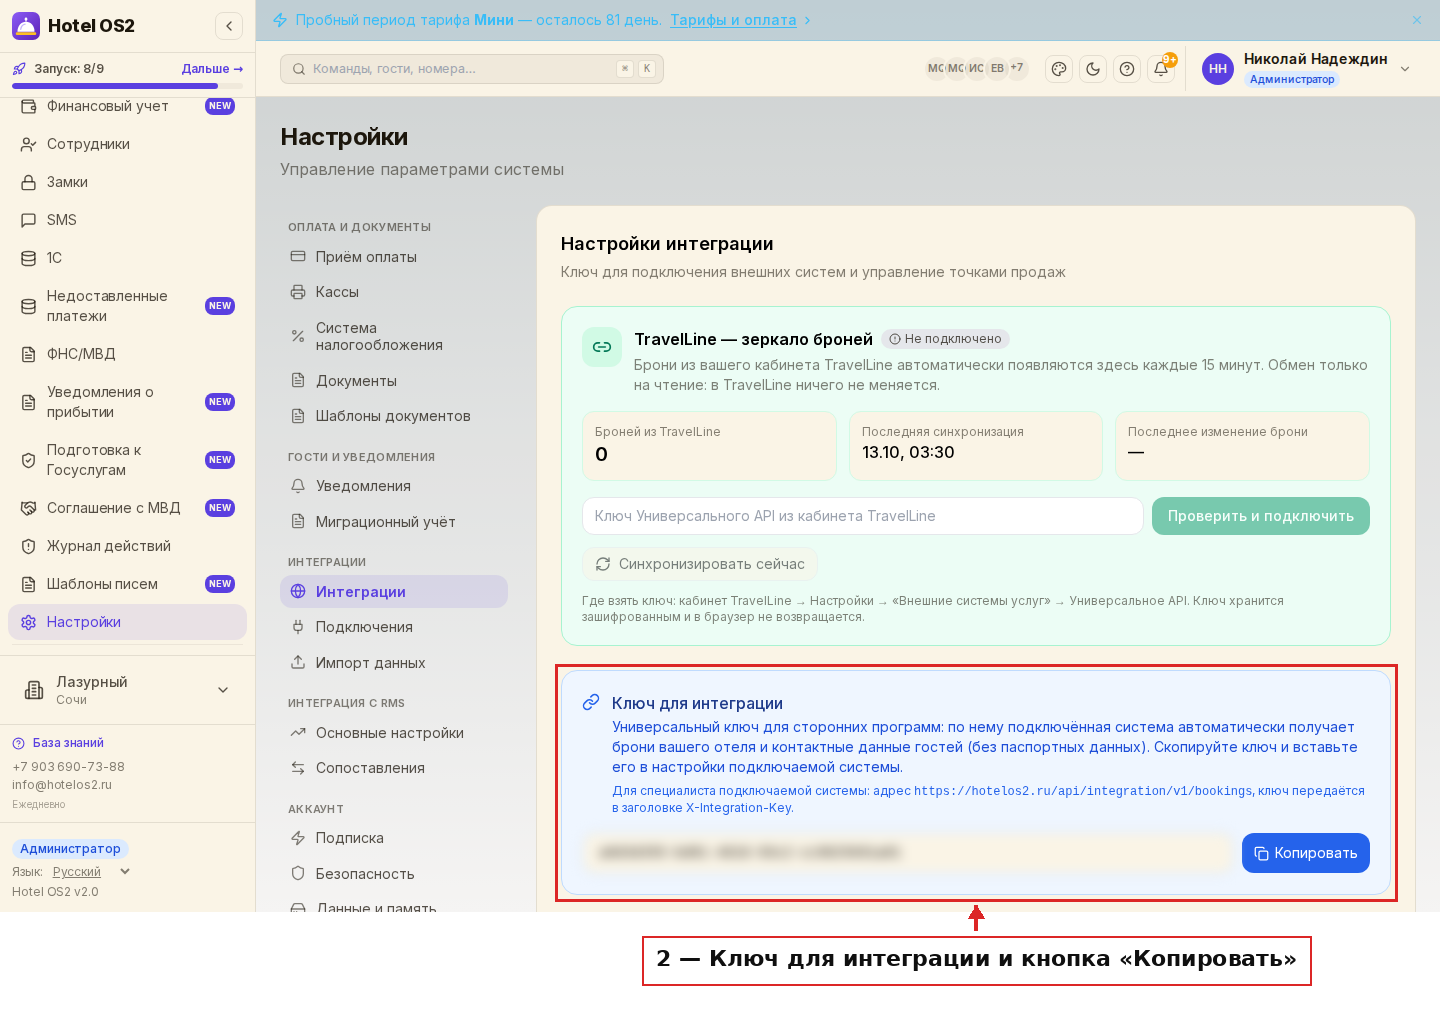Click the TravelLine API key input field

862,516
